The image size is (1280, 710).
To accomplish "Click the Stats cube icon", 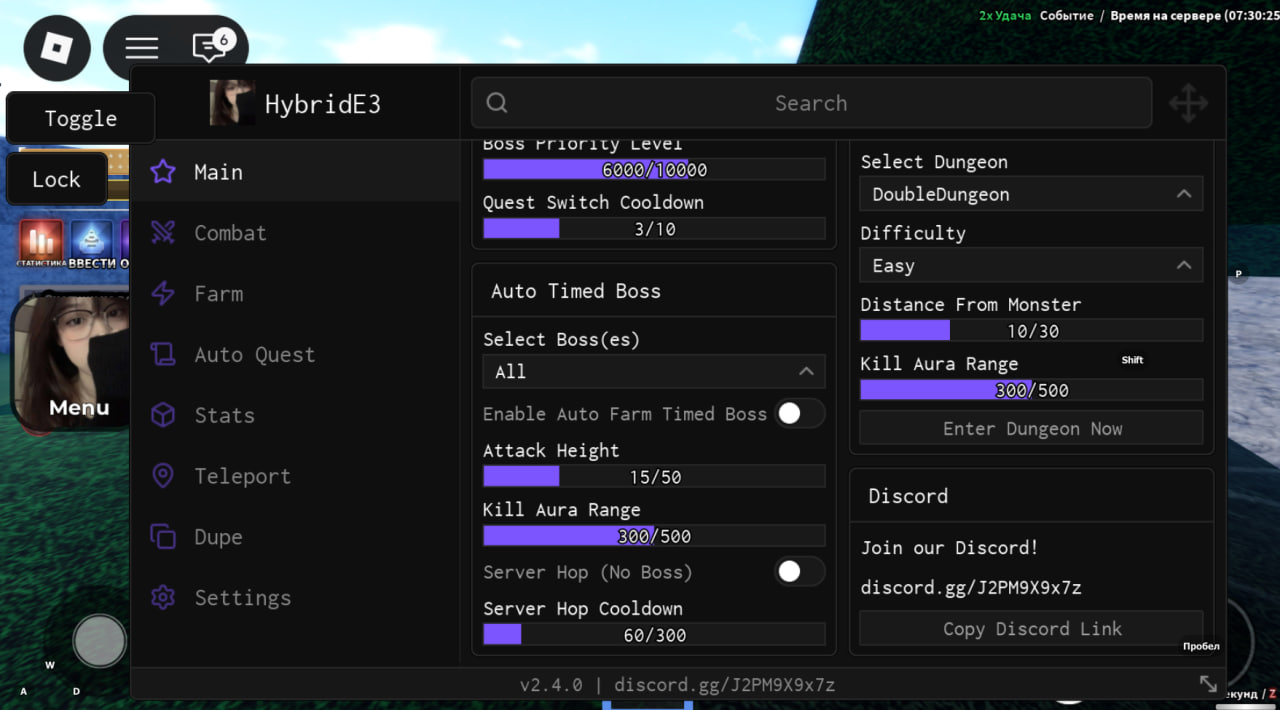I will (162, 415).
